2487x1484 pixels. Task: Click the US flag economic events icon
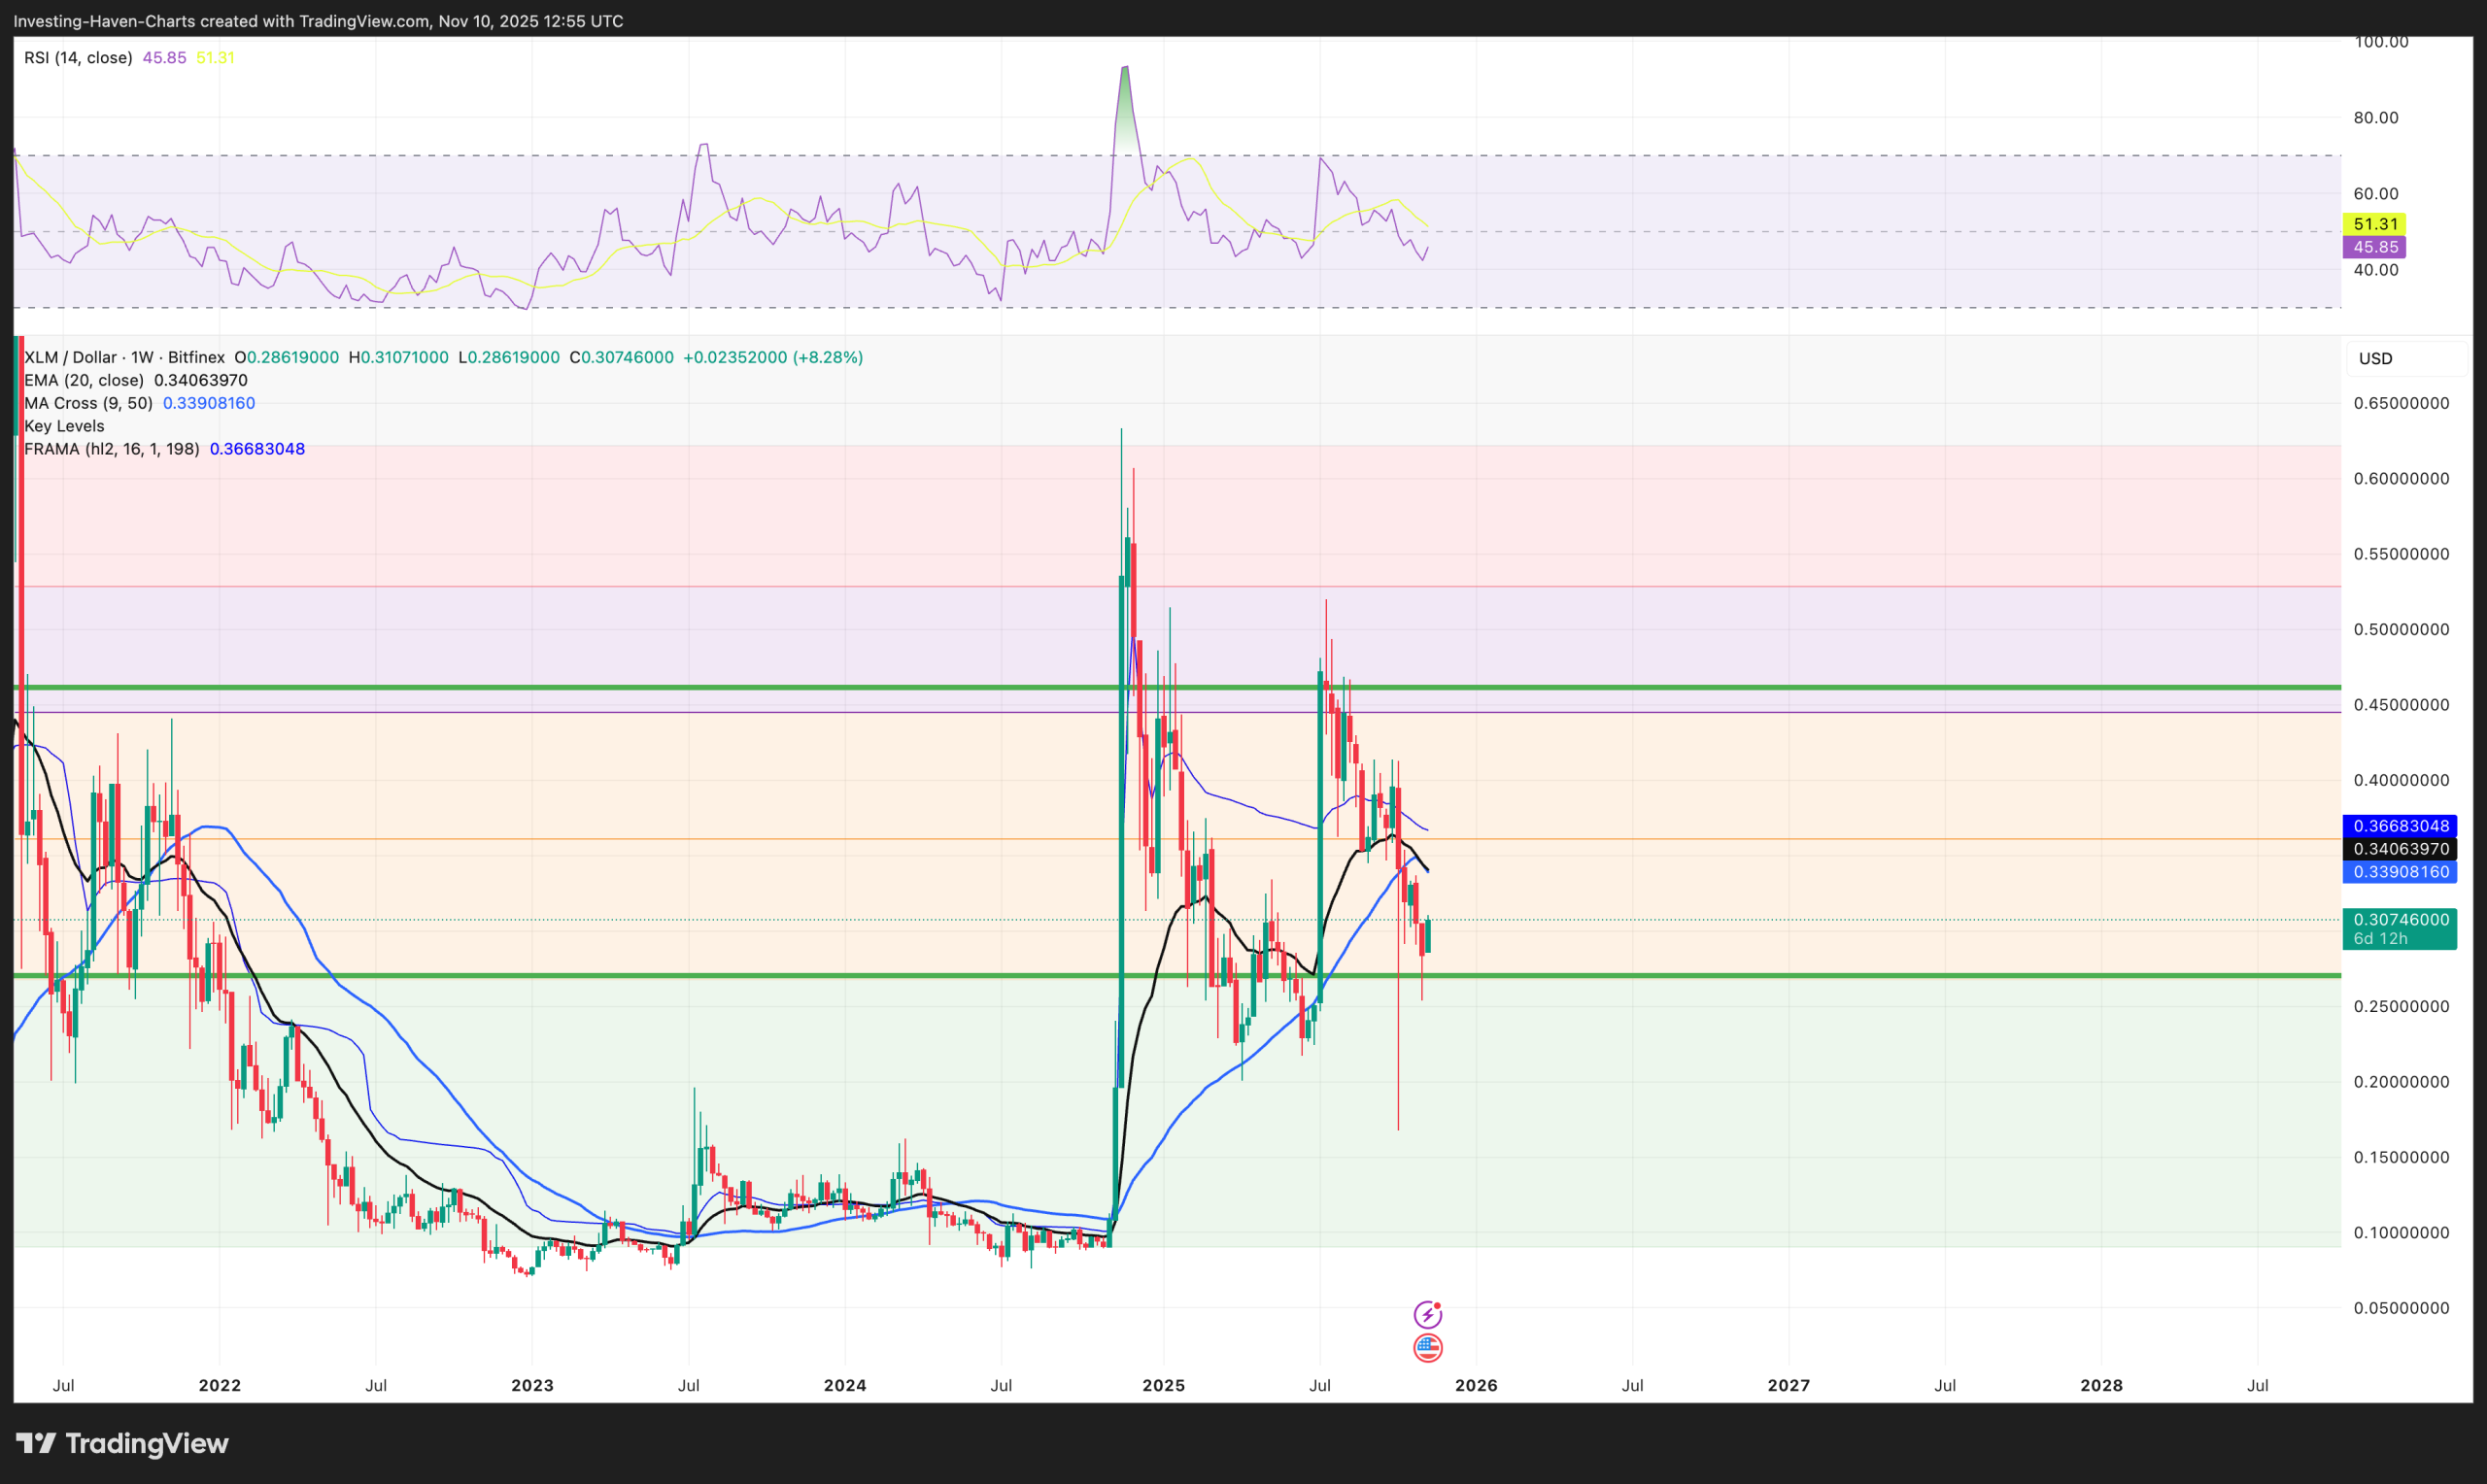[1428, 1347]
